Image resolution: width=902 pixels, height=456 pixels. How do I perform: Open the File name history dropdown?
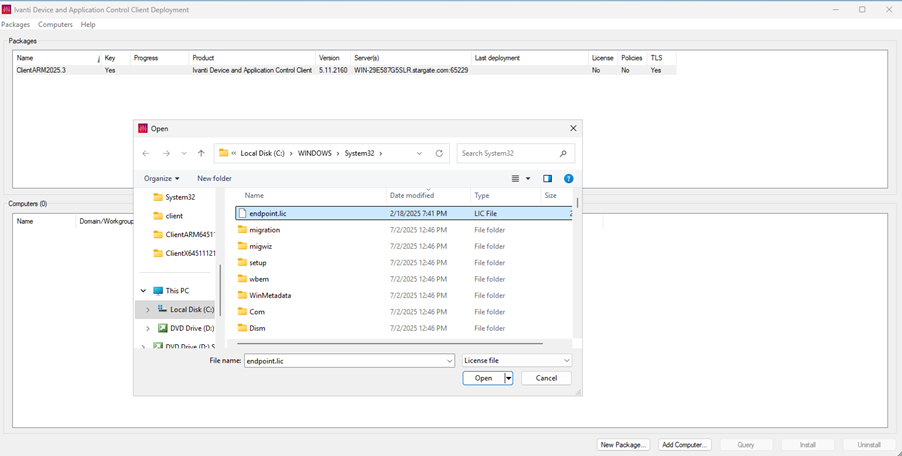(x=450, y=361)
